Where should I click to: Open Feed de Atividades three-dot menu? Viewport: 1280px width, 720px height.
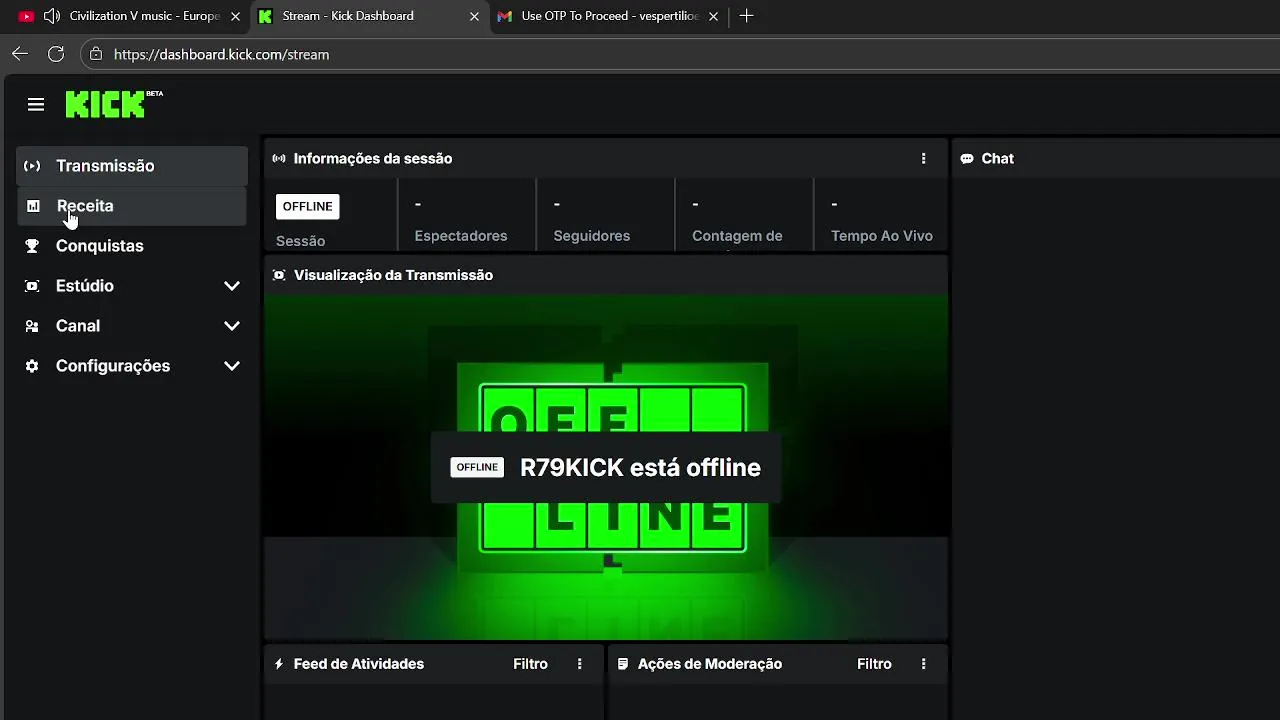pos(579,664)
